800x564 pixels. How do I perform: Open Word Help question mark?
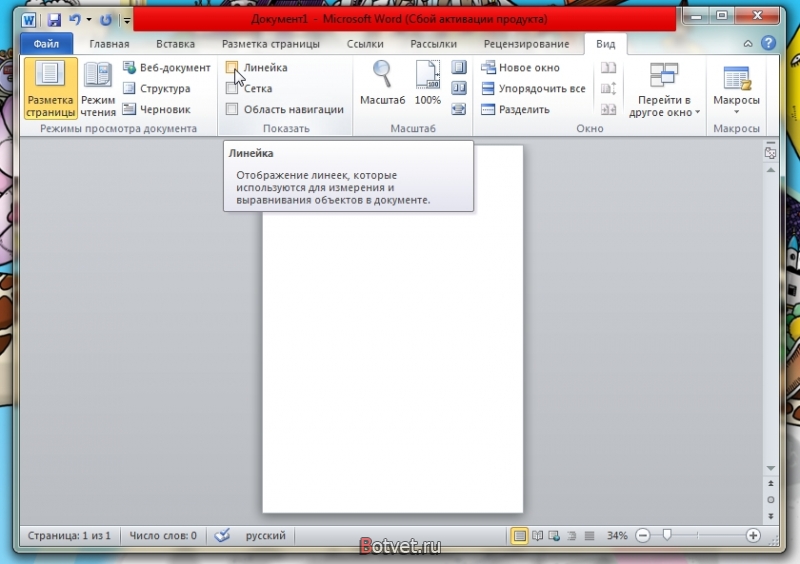pyautogui.click(x=768, y=43)
